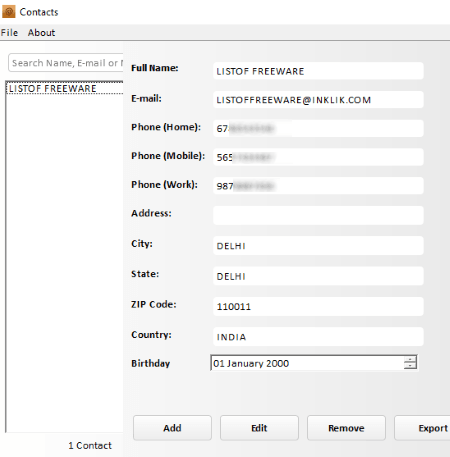Click the Country field showing INDIA
The height and width of the screenshot is (457, 450).
(x=318, y=337)
